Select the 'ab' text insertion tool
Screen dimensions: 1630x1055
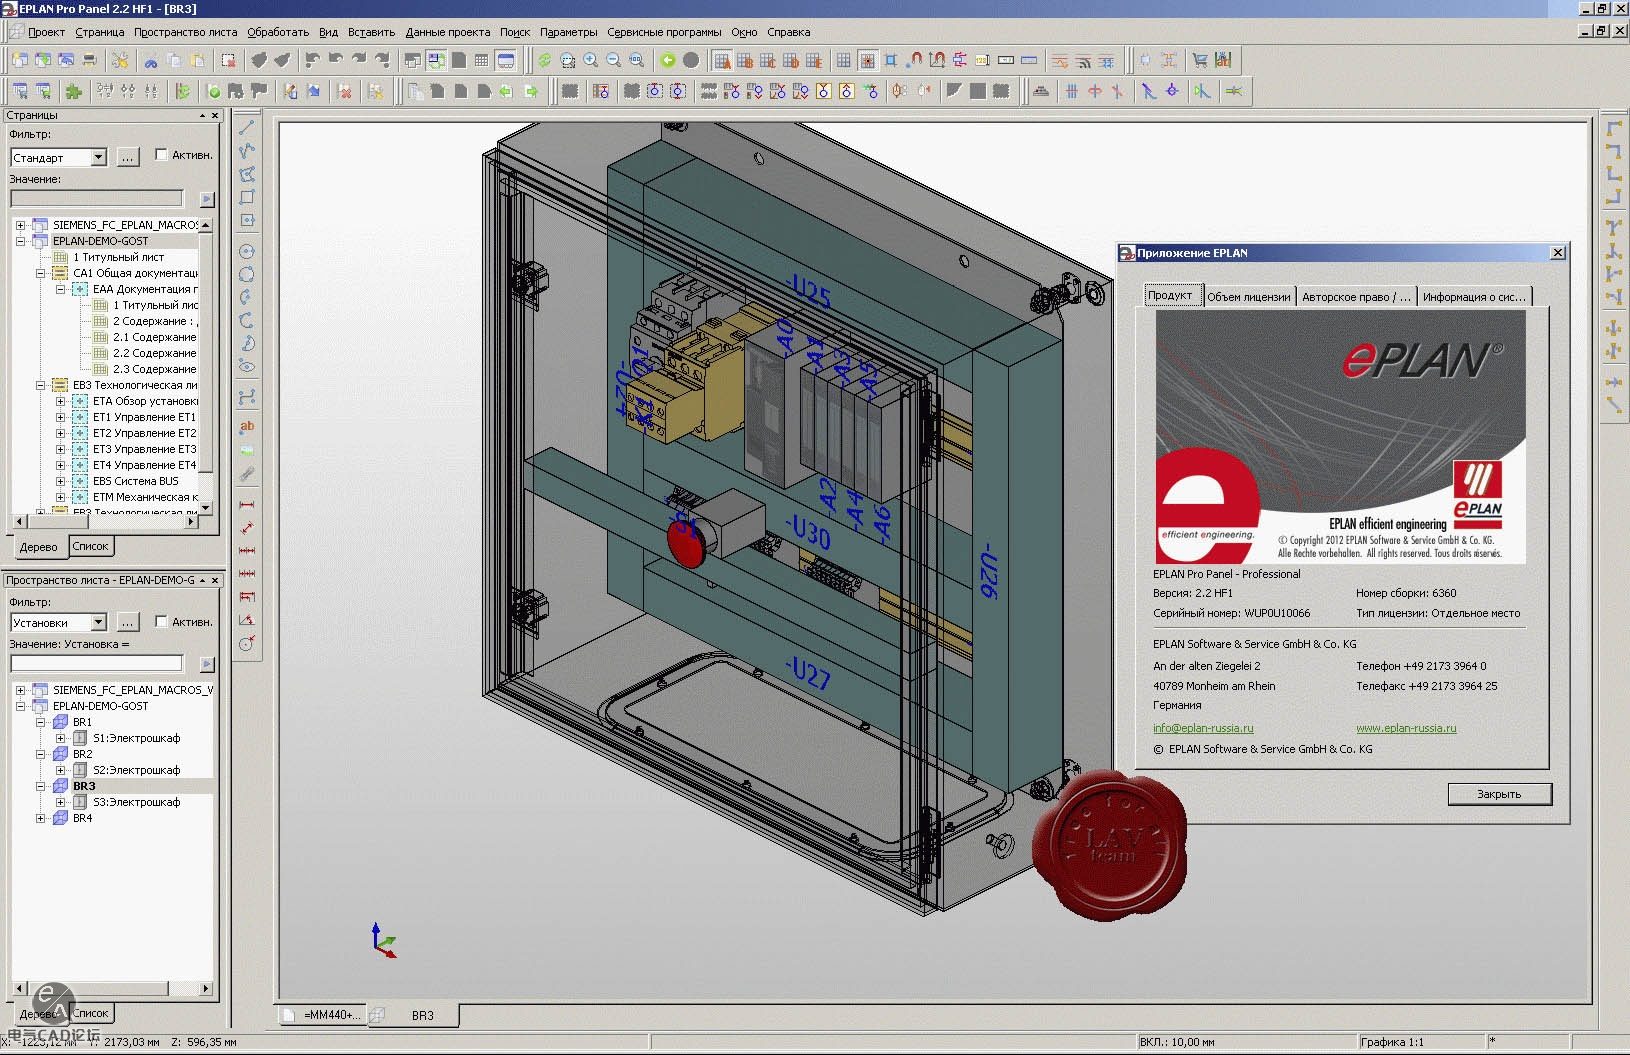tap(247, 426)
